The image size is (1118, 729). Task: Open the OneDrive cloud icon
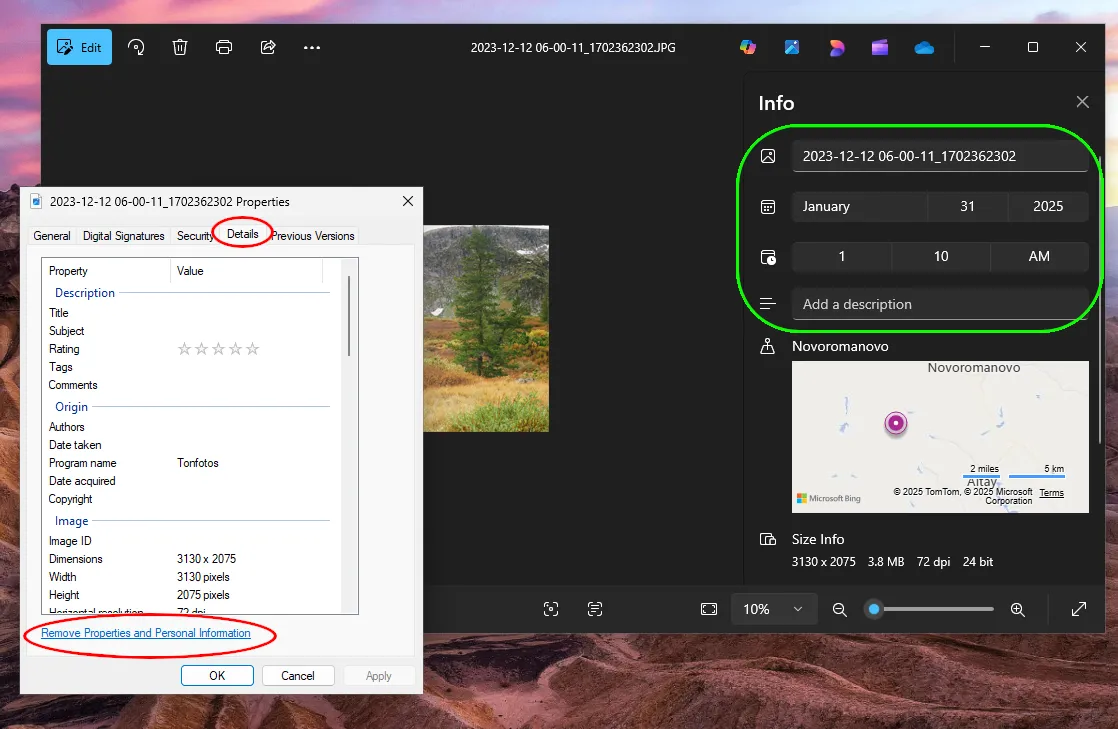click(x=924, y=47)
